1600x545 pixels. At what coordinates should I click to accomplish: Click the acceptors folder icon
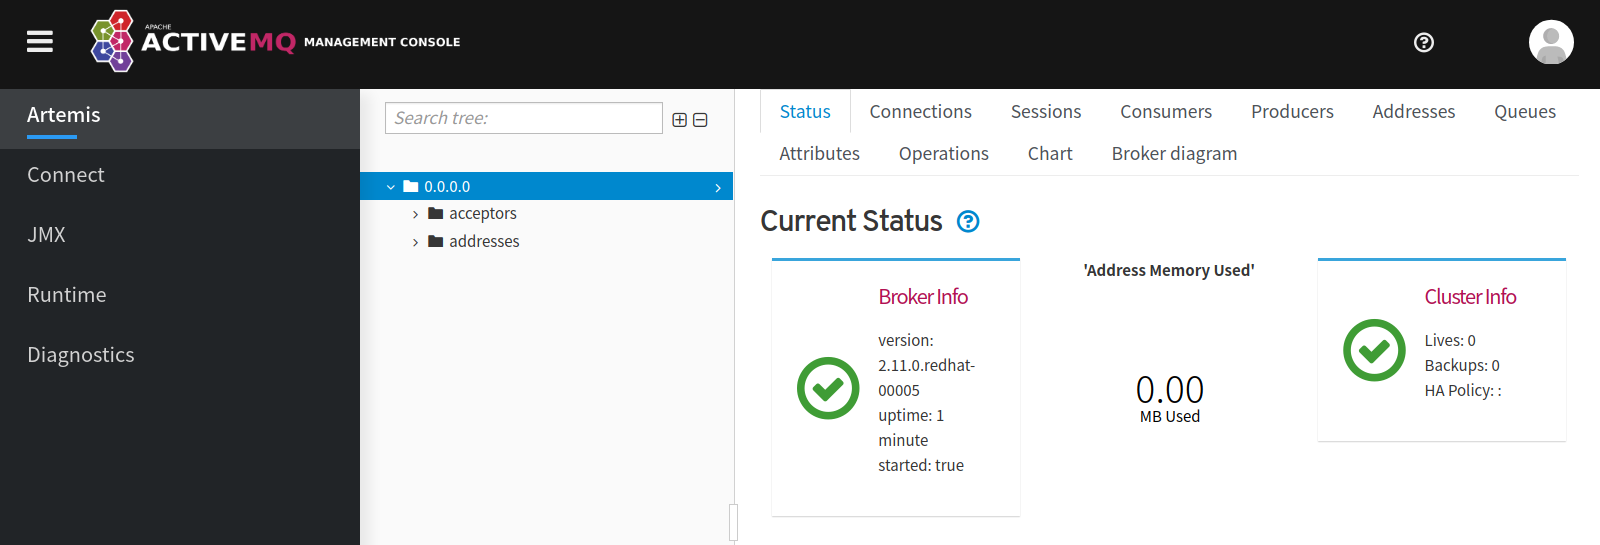(x=435, y=213)
